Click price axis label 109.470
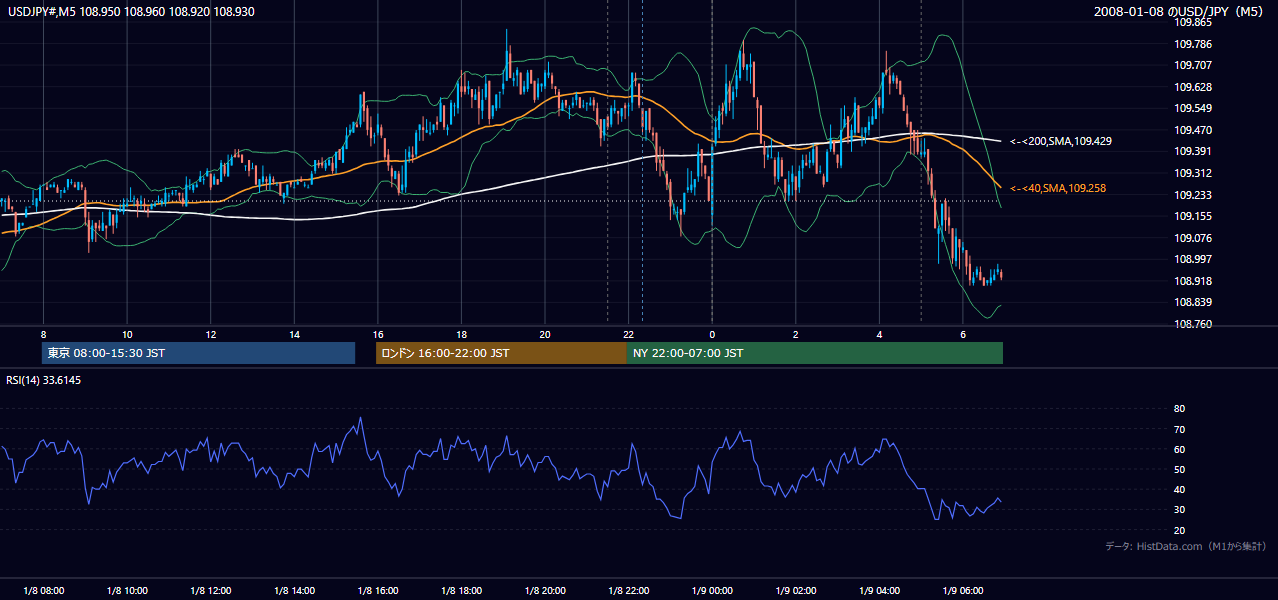This screenshot has height=600, width=1278. coord(1193,130)
